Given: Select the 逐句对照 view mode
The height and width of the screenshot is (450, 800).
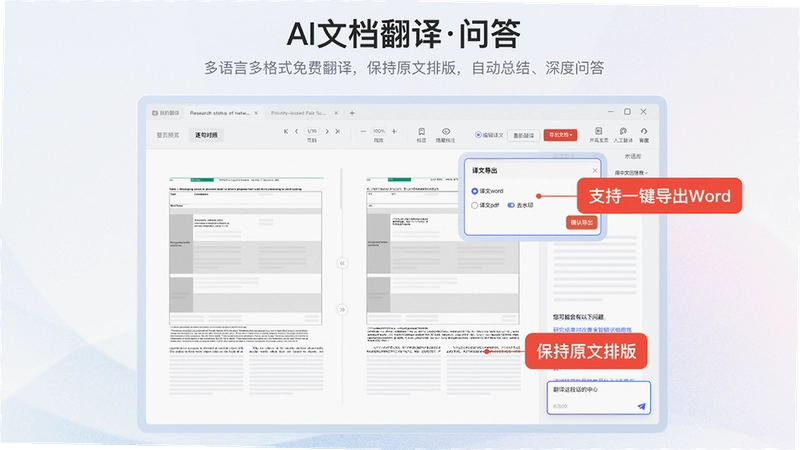Looking at the screenshot, I should (x=206, y=135).
